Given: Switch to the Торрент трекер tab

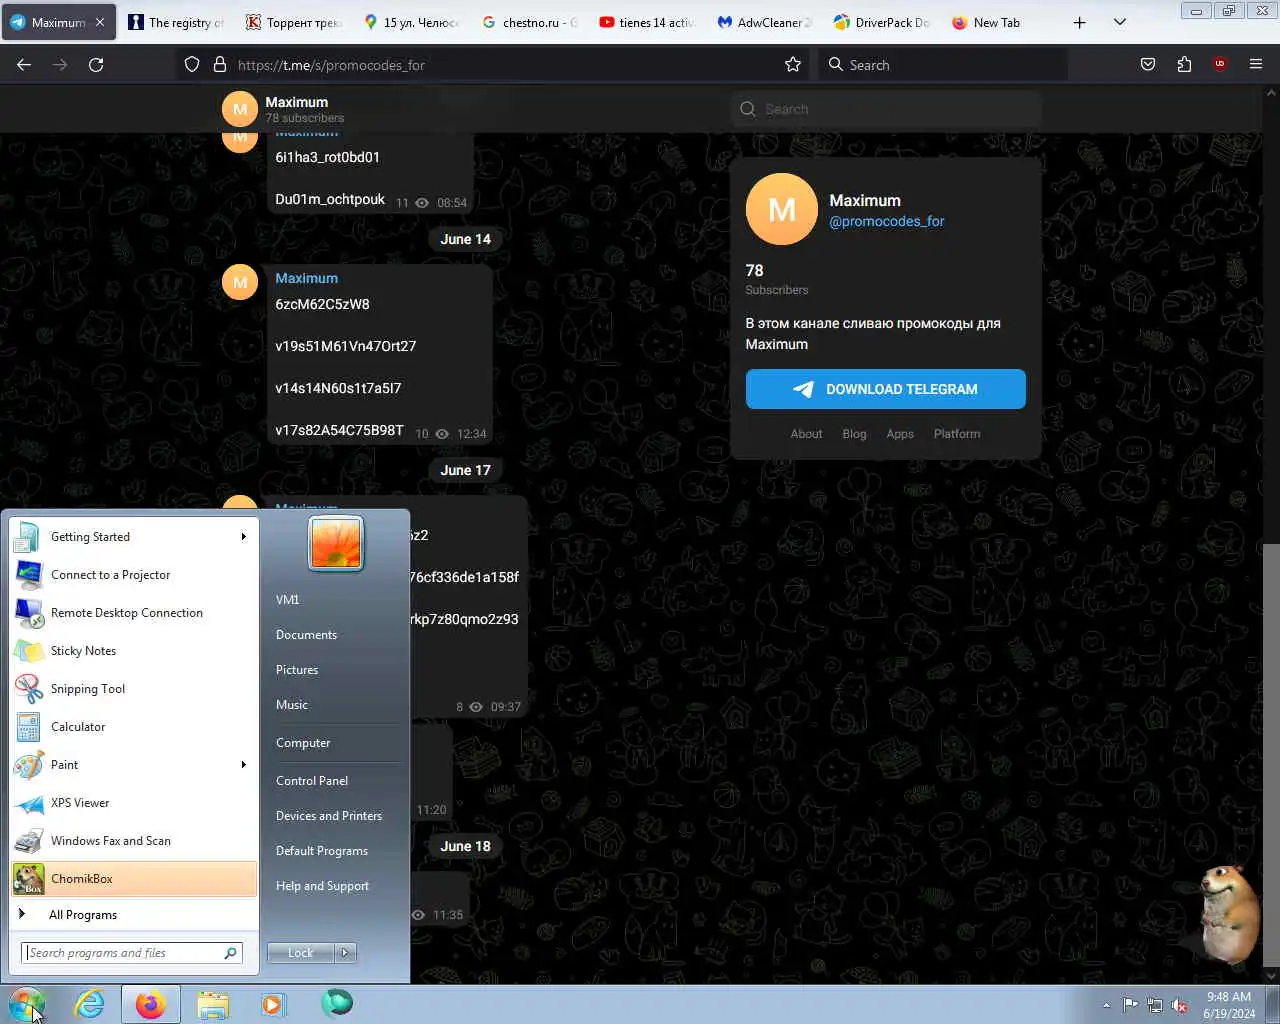Looking at the screenshot, I should tap(294, 22).
